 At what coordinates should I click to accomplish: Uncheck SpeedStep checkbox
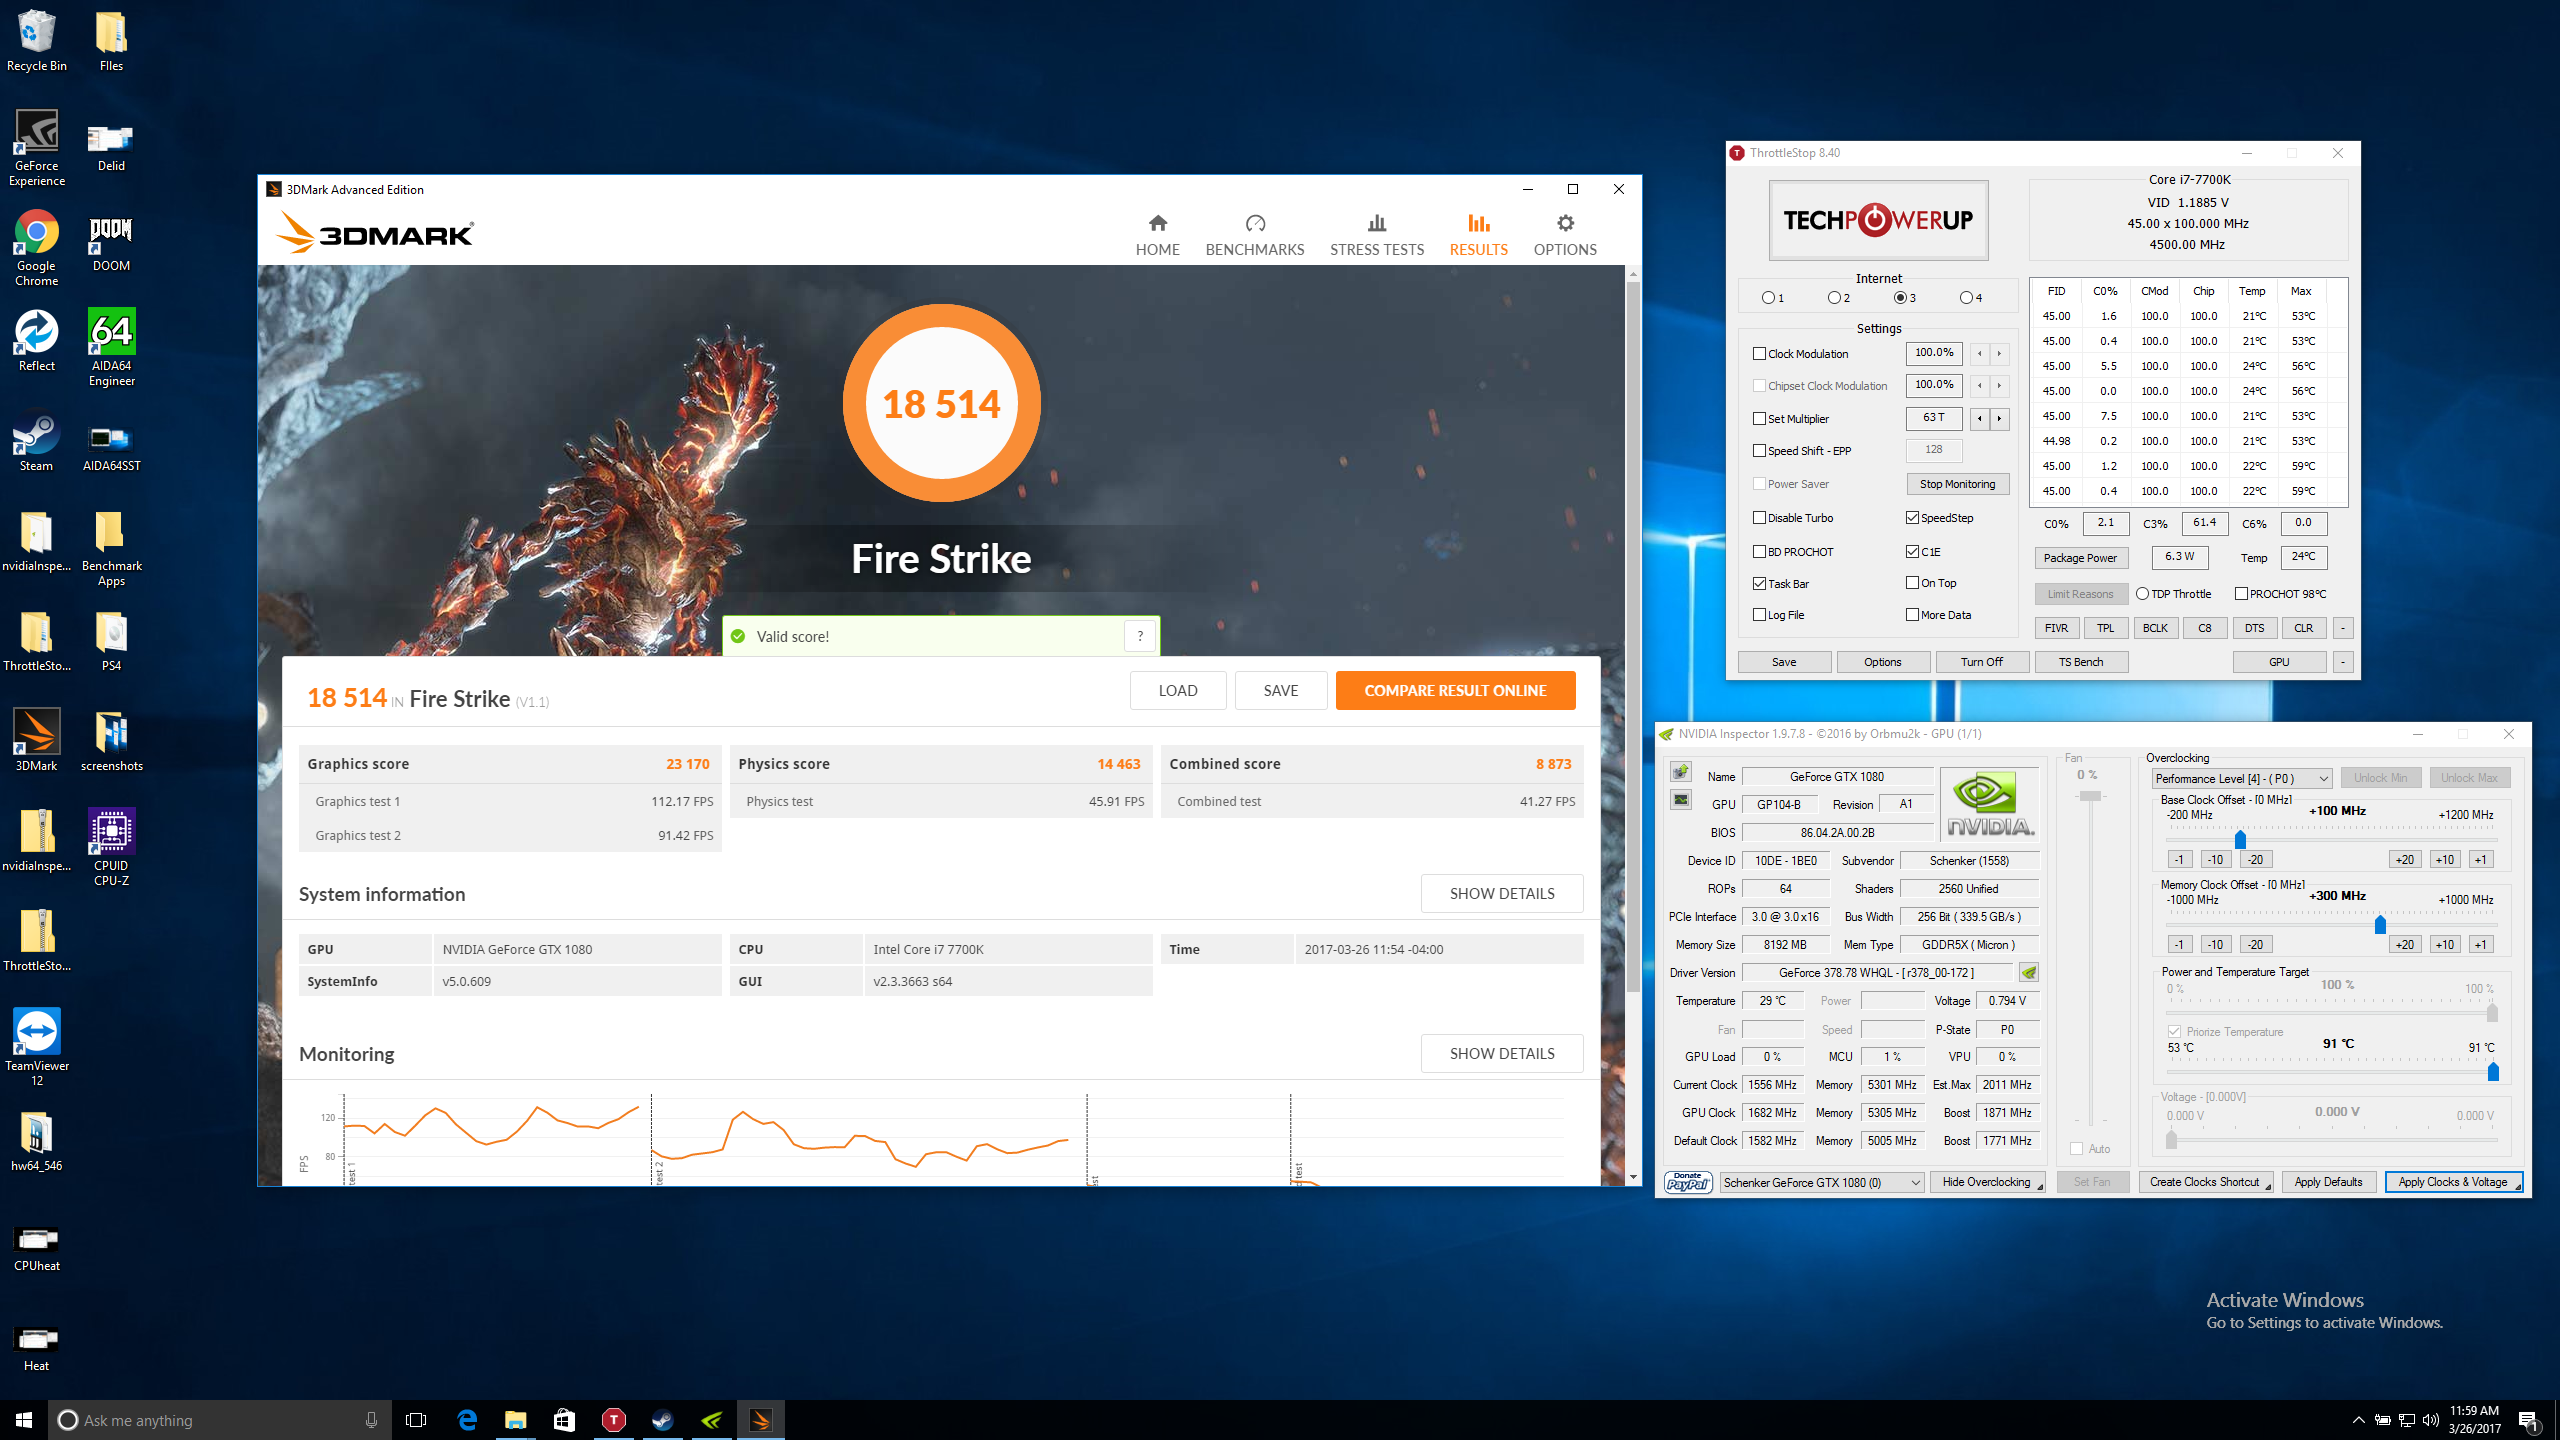coord(1912,518)
